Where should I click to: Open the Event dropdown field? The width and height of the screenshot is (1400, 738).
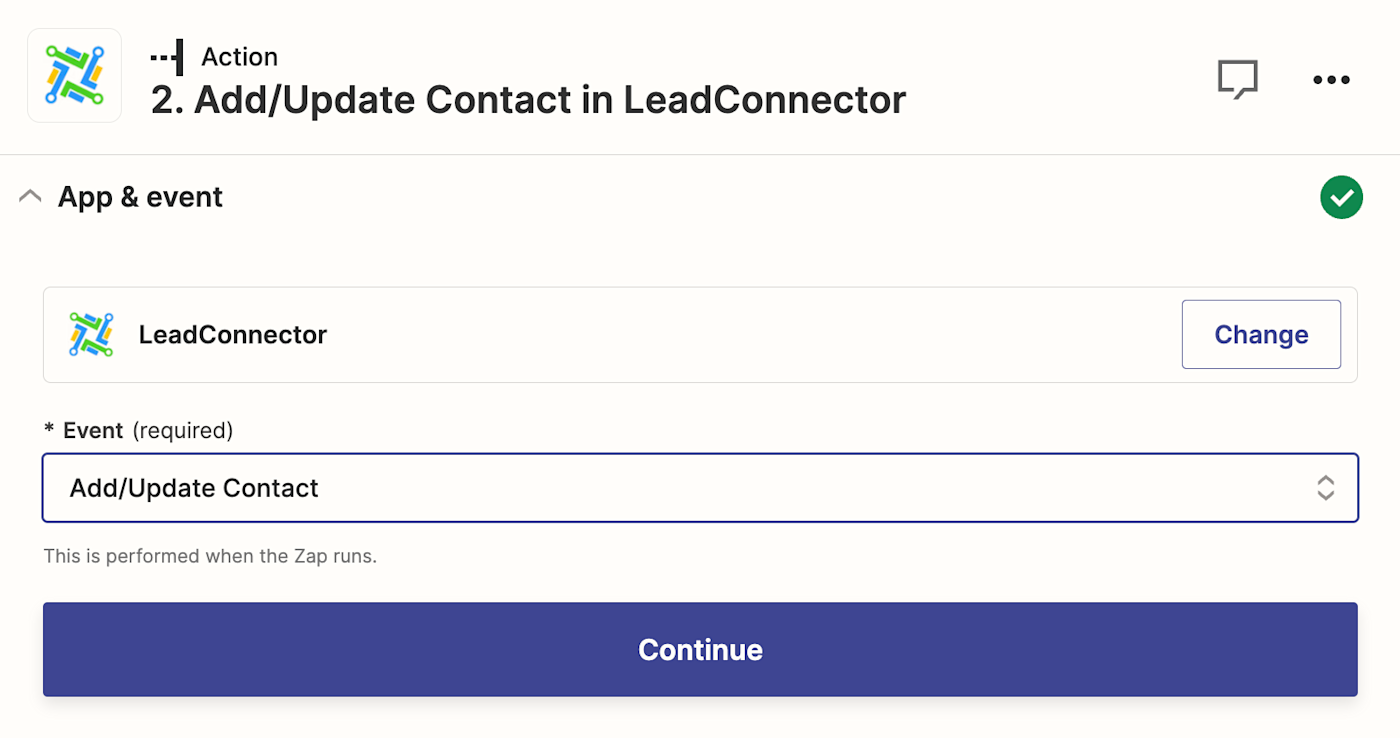point(680,488)
